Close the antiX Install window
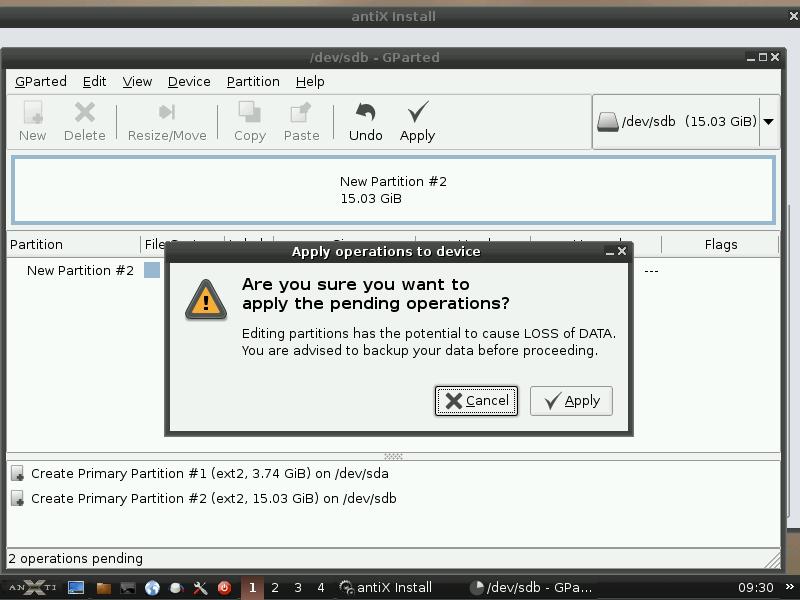 (794, 16)
